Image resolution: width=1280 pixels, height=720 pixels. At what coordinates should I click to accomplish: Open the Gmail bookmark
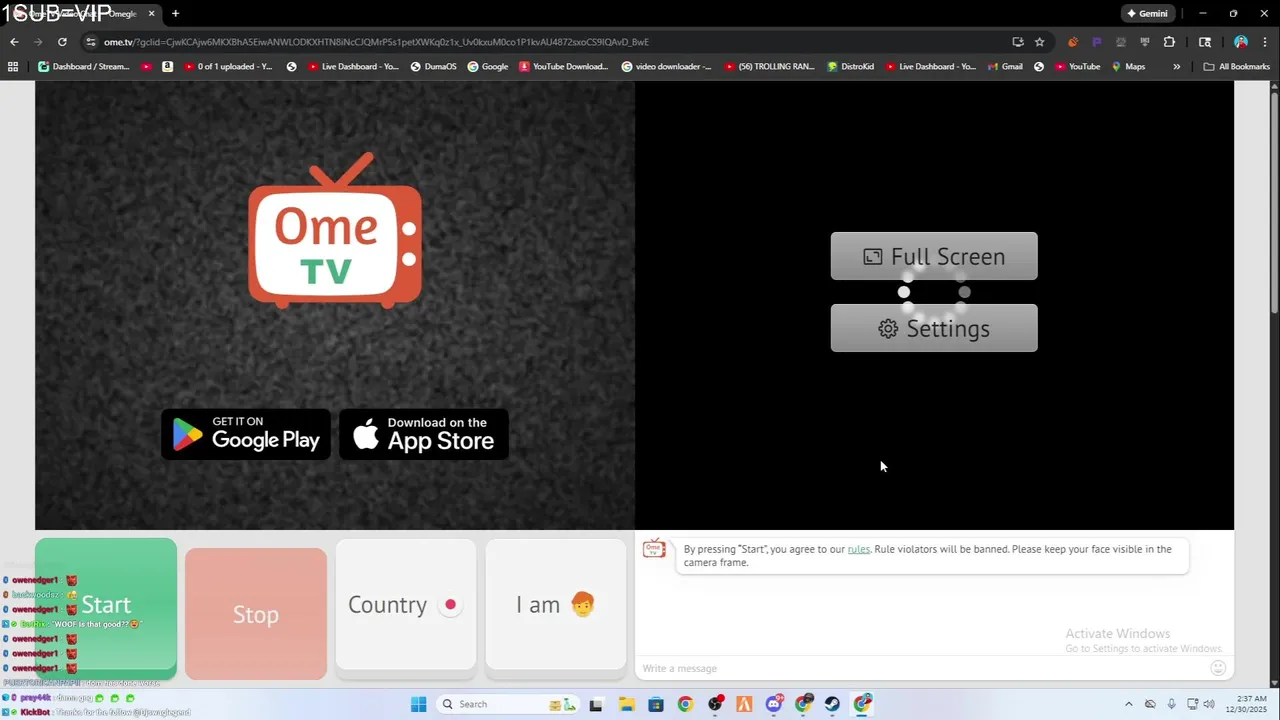[1005, 67]
